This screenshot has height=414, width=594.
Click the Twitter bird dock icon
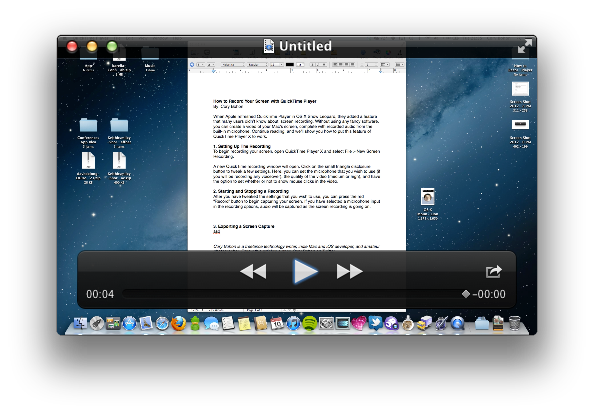375,323
